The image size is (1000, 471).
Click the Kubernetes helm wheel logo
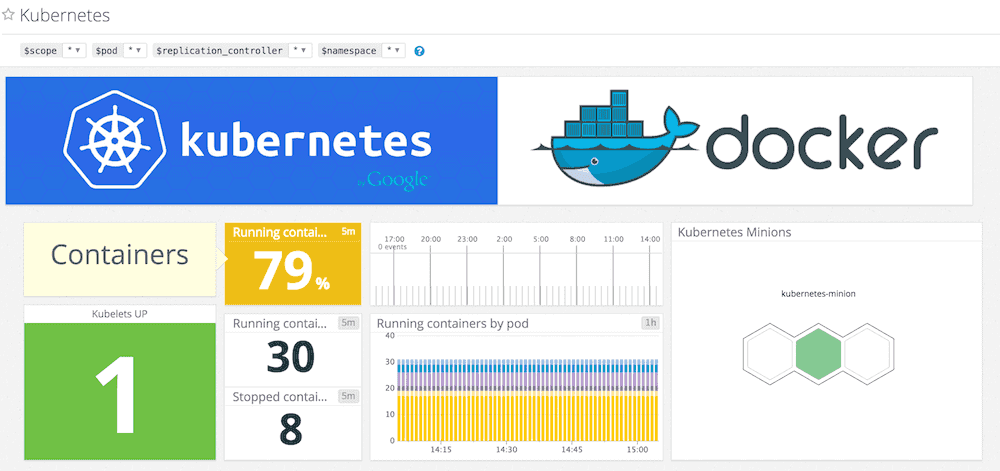point(111,141)
